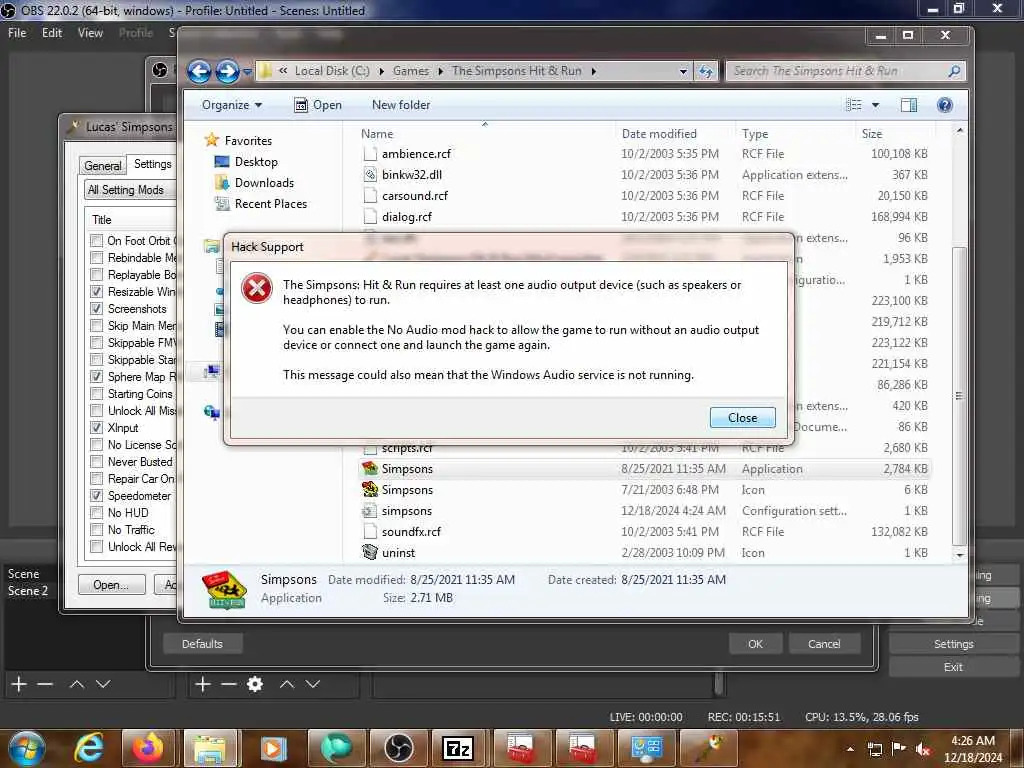Open Desktop in the Favorites list

(x=256, y=161)
